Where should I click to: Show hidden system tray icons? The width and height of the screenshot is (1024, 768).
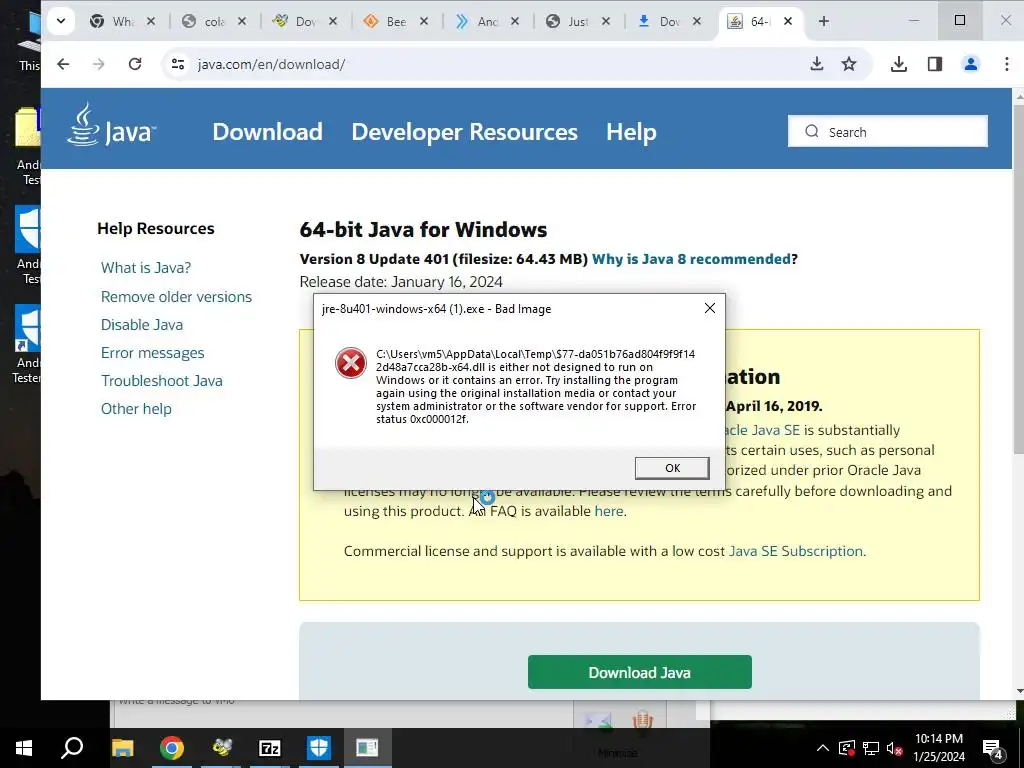coord(823,748)
